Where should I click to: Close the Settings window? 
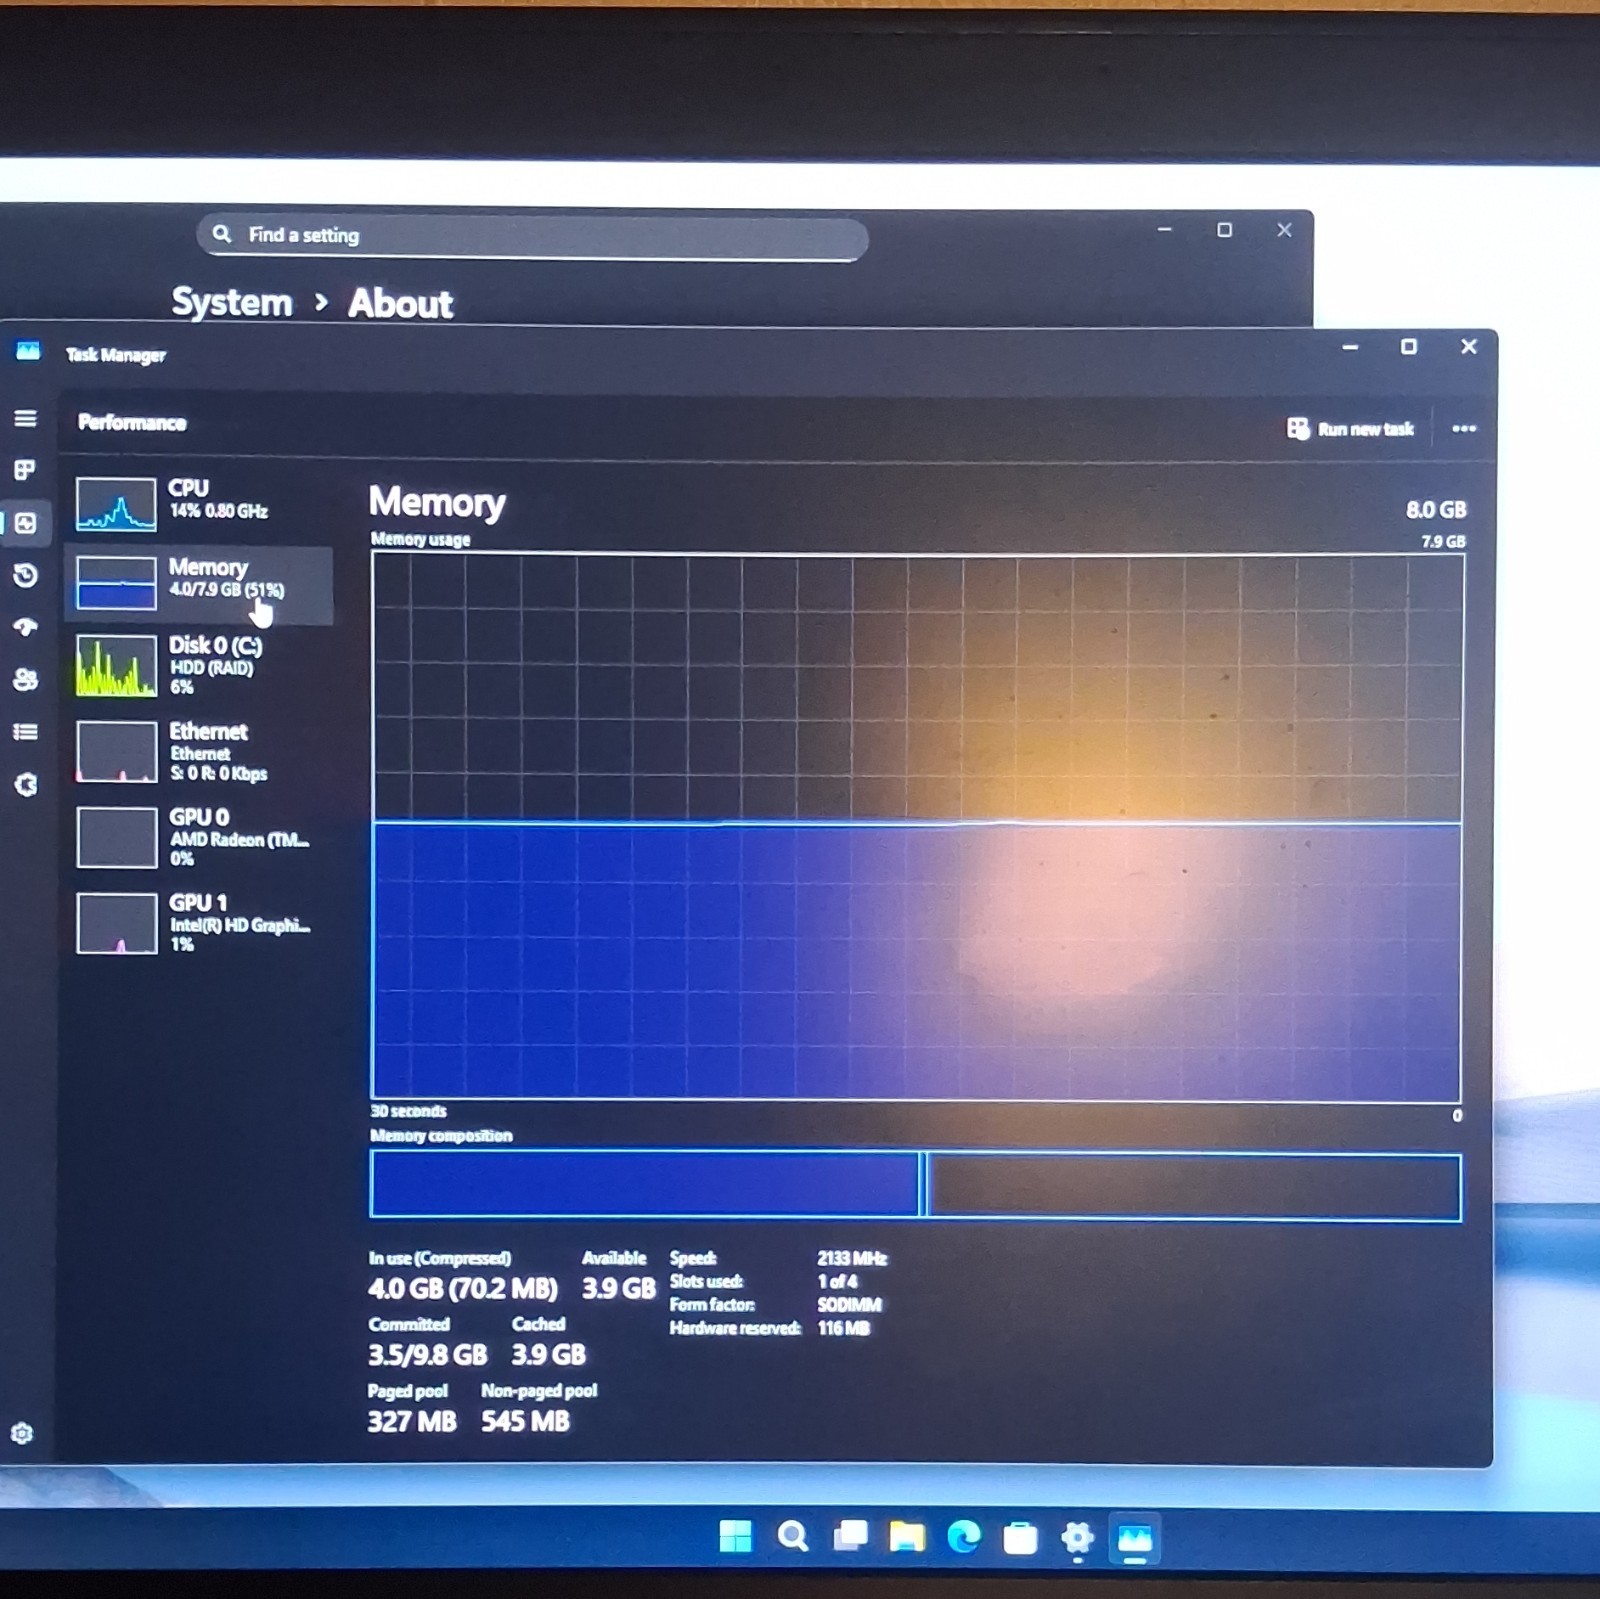coord(1285,230)
